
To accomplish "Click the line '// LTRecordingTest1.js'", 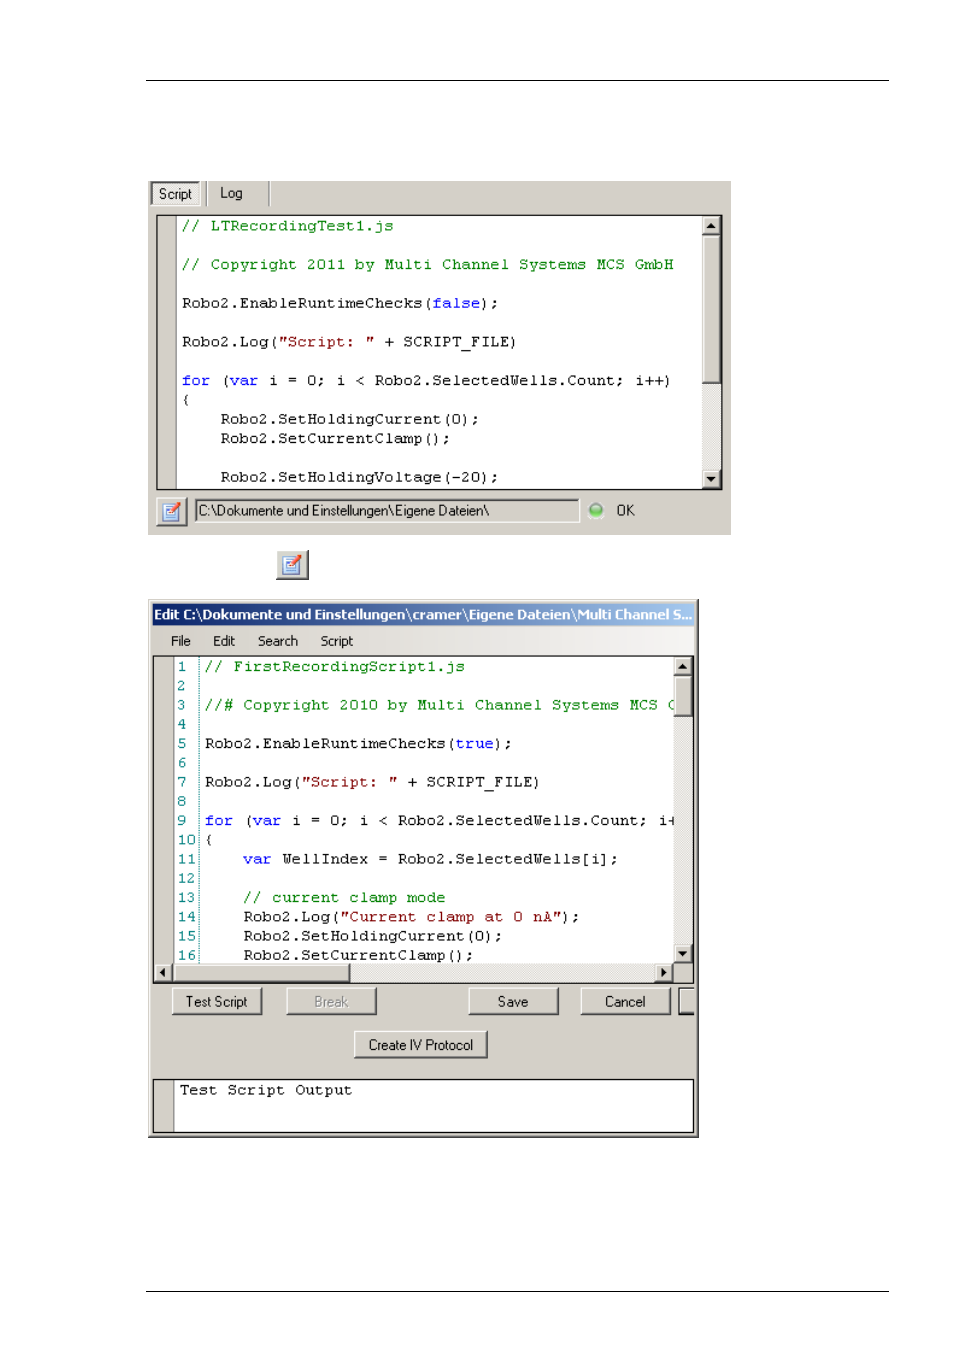I will [x=287, y=226].
